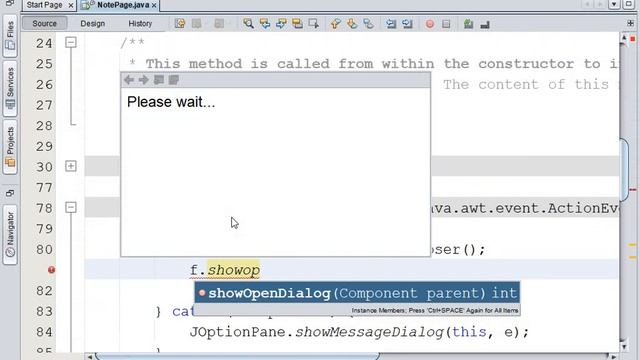Click the Comment code icon
The image size is (640, 360).
tap(469, 24)
